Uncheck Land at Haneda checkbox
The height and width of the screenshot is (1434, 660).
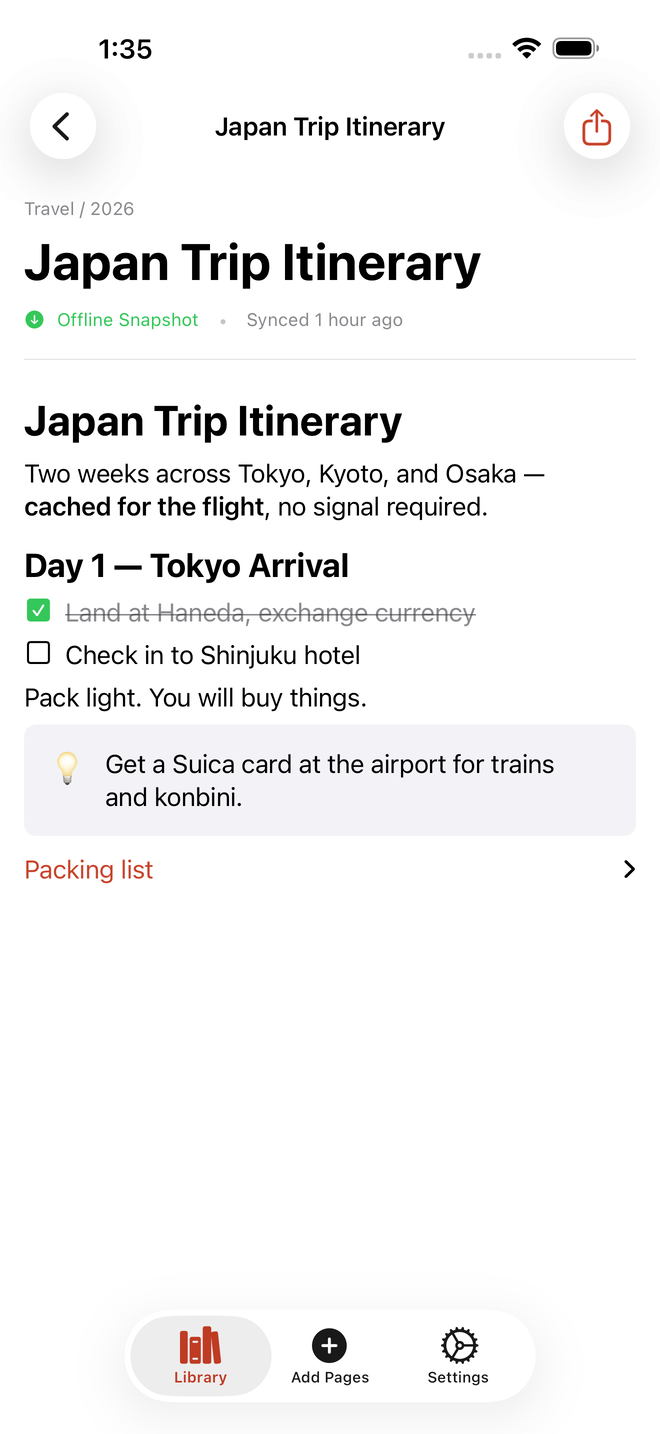(x=38, y=610)
